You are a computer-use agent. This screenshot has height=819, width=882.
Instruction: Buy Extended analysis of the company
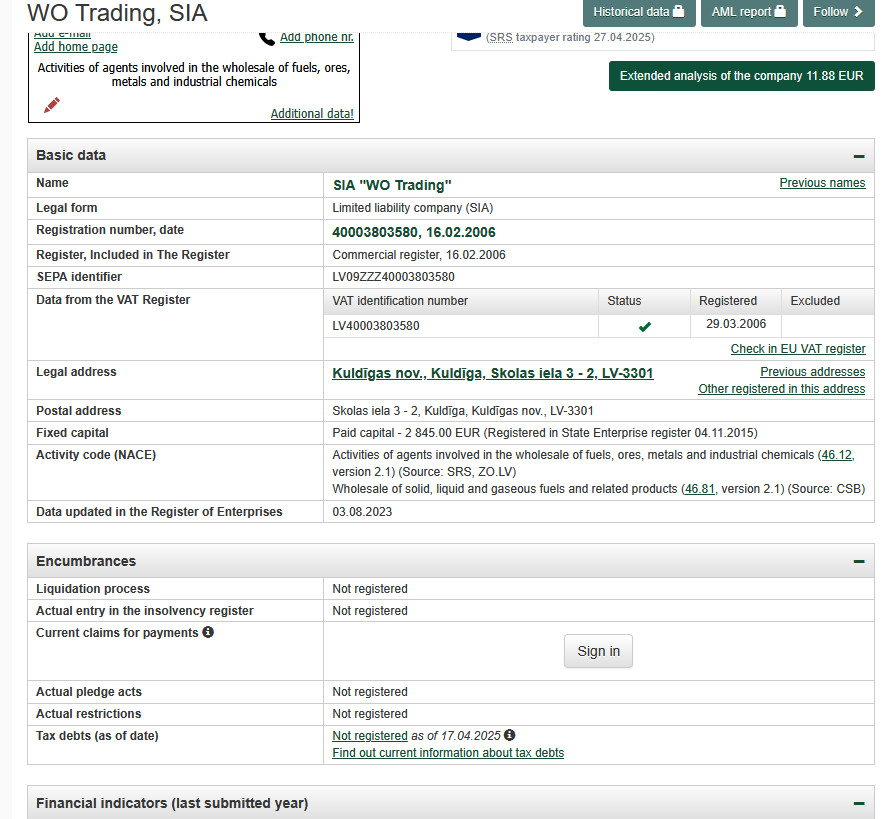point(741,76)
